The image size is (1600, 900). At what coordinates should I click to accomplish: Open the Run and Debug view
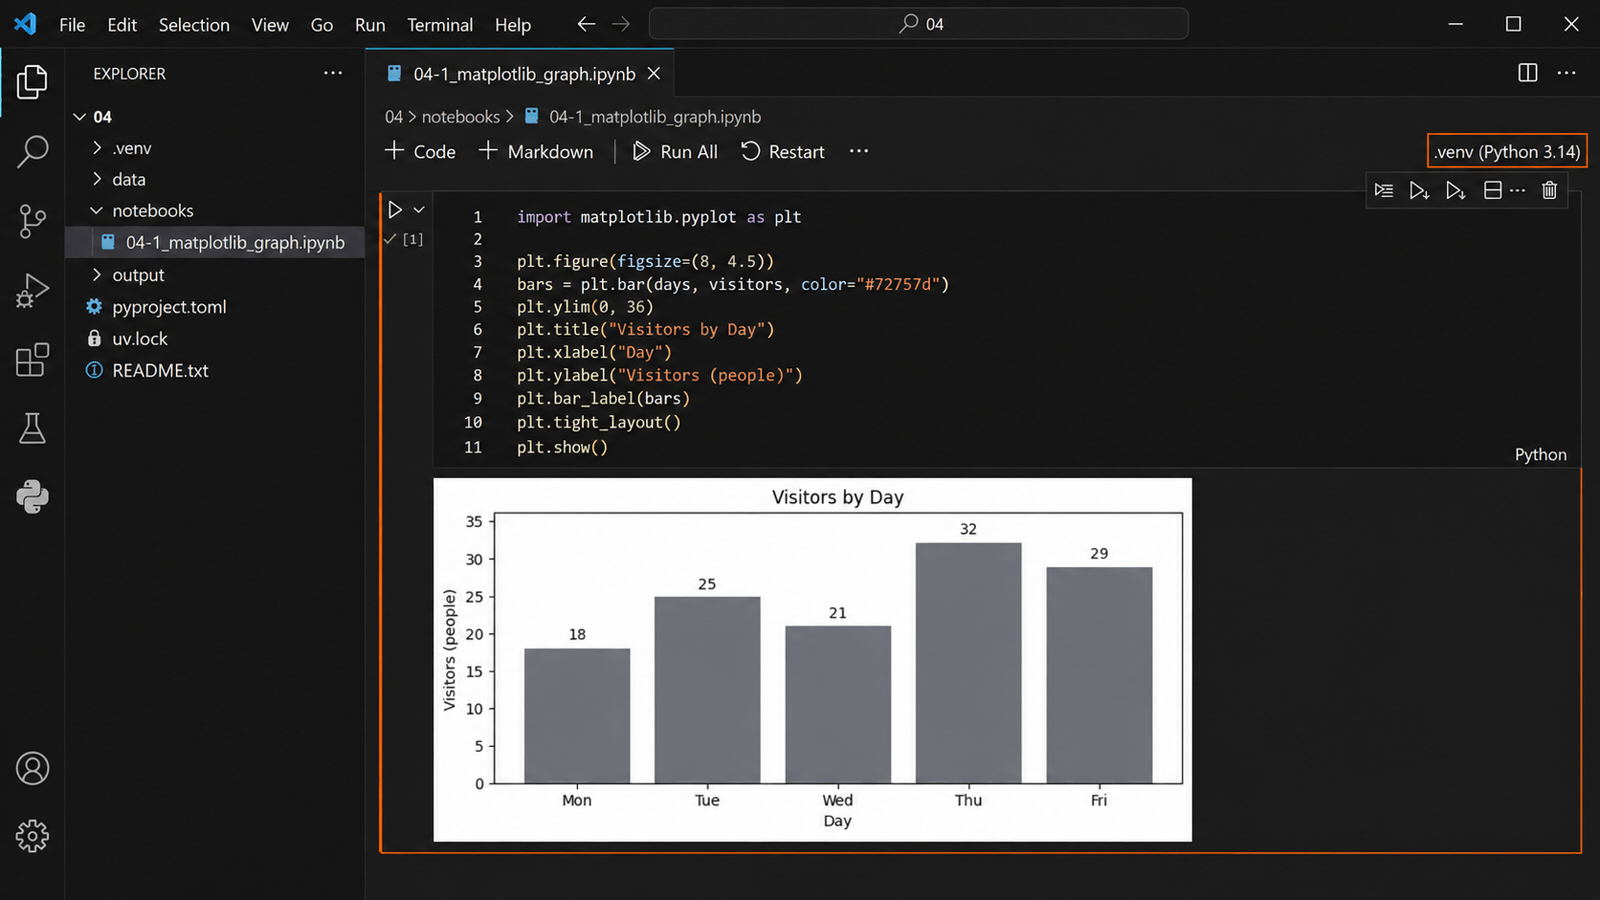pos(32,290)
